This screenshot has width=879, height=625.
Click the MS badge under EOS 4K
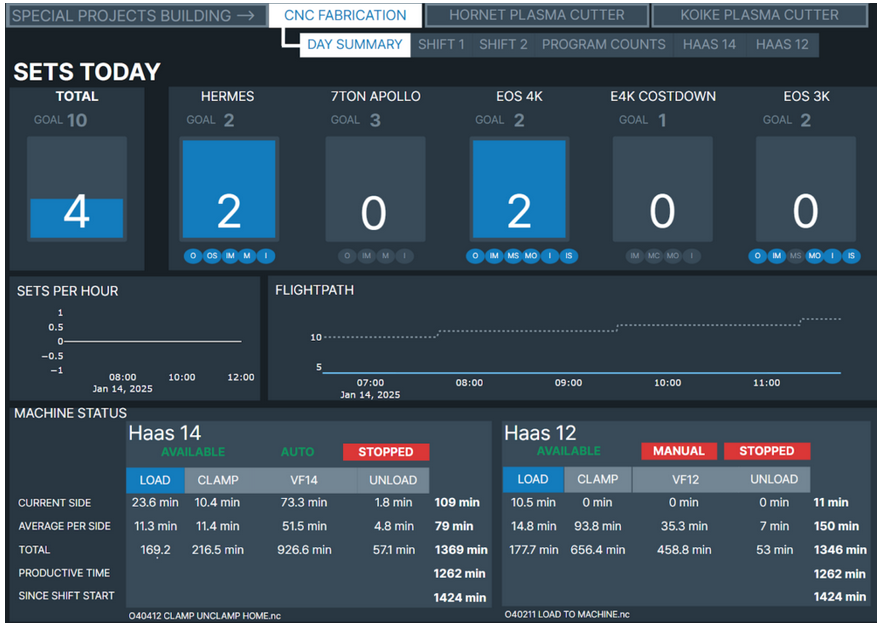513,256
